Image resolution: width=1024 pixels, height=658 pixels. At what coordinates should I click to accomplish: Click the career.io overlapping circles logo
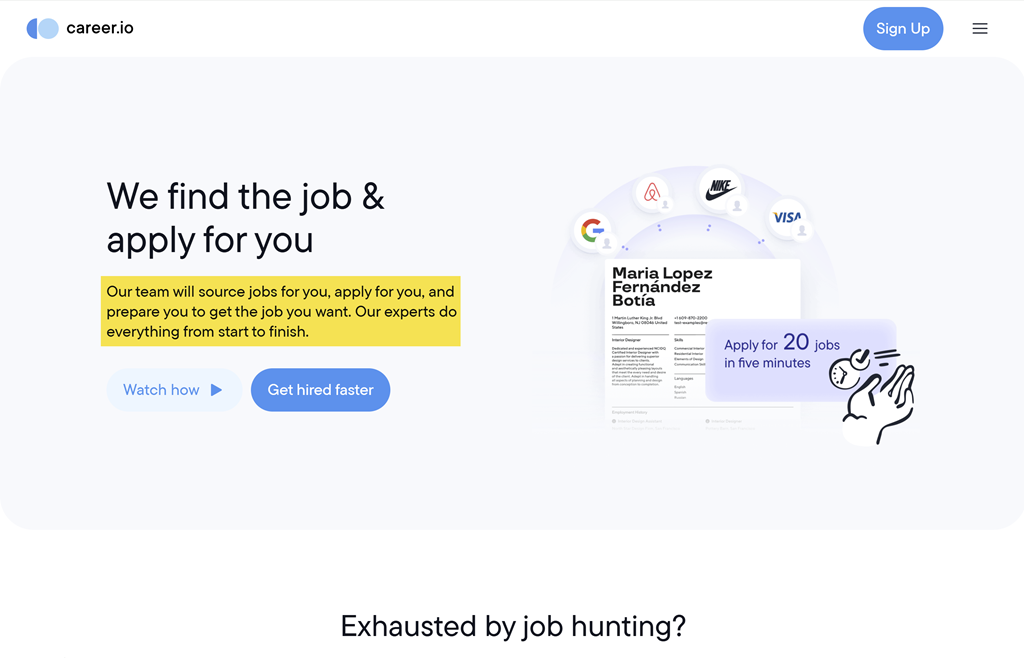(43, 28)
